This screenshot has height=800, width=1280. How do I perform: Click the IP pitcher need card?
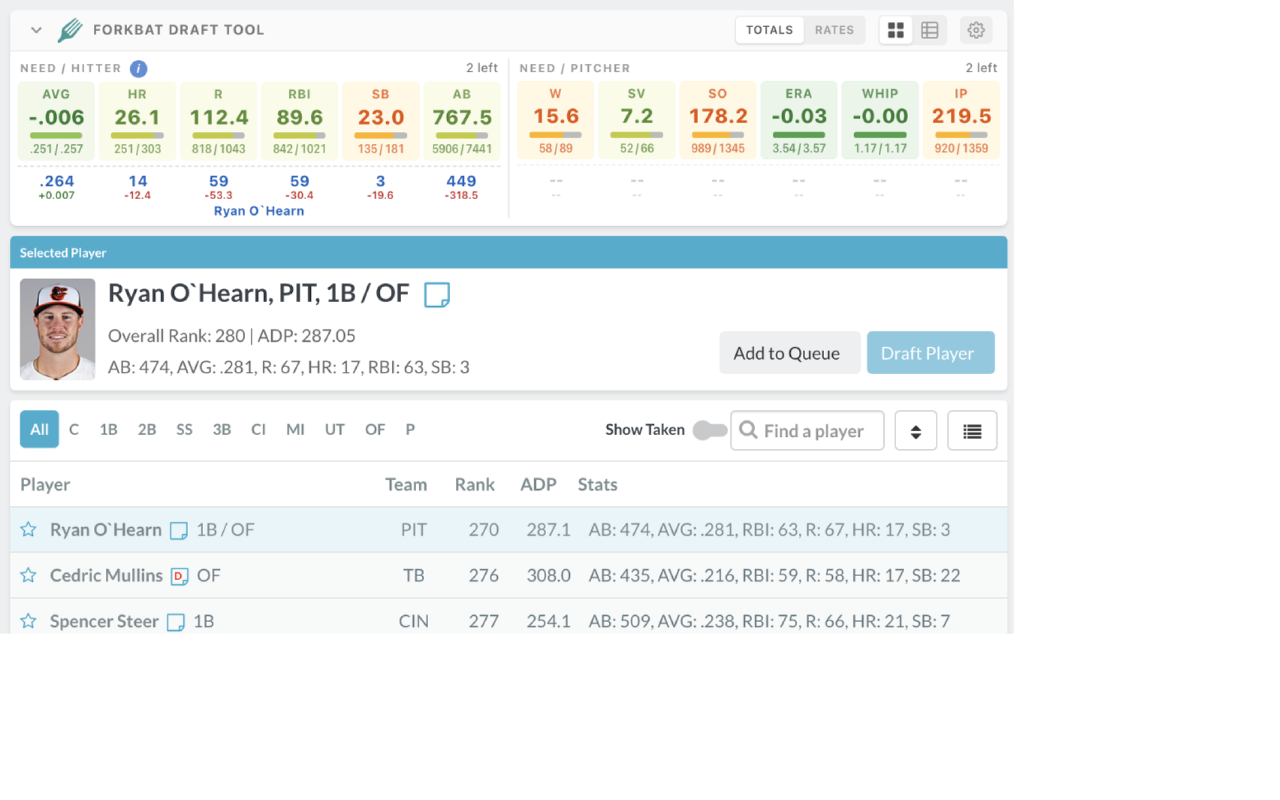(961, 121)
